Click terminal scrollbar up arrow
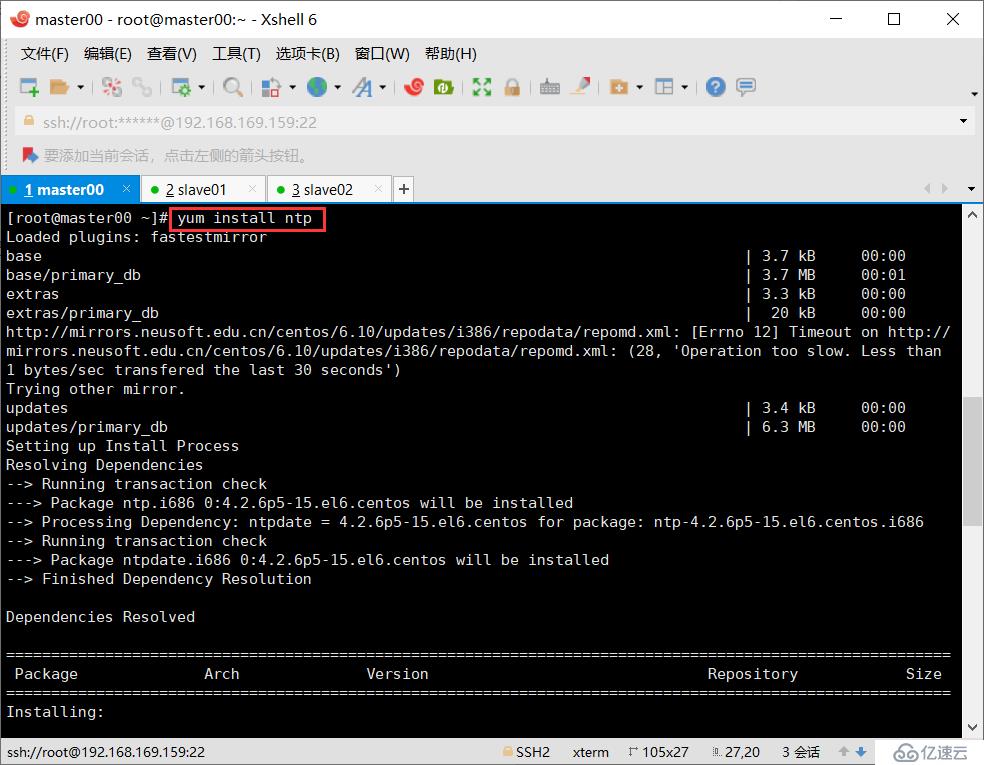This screenshot has width=984, height=765. click(972, 215)
